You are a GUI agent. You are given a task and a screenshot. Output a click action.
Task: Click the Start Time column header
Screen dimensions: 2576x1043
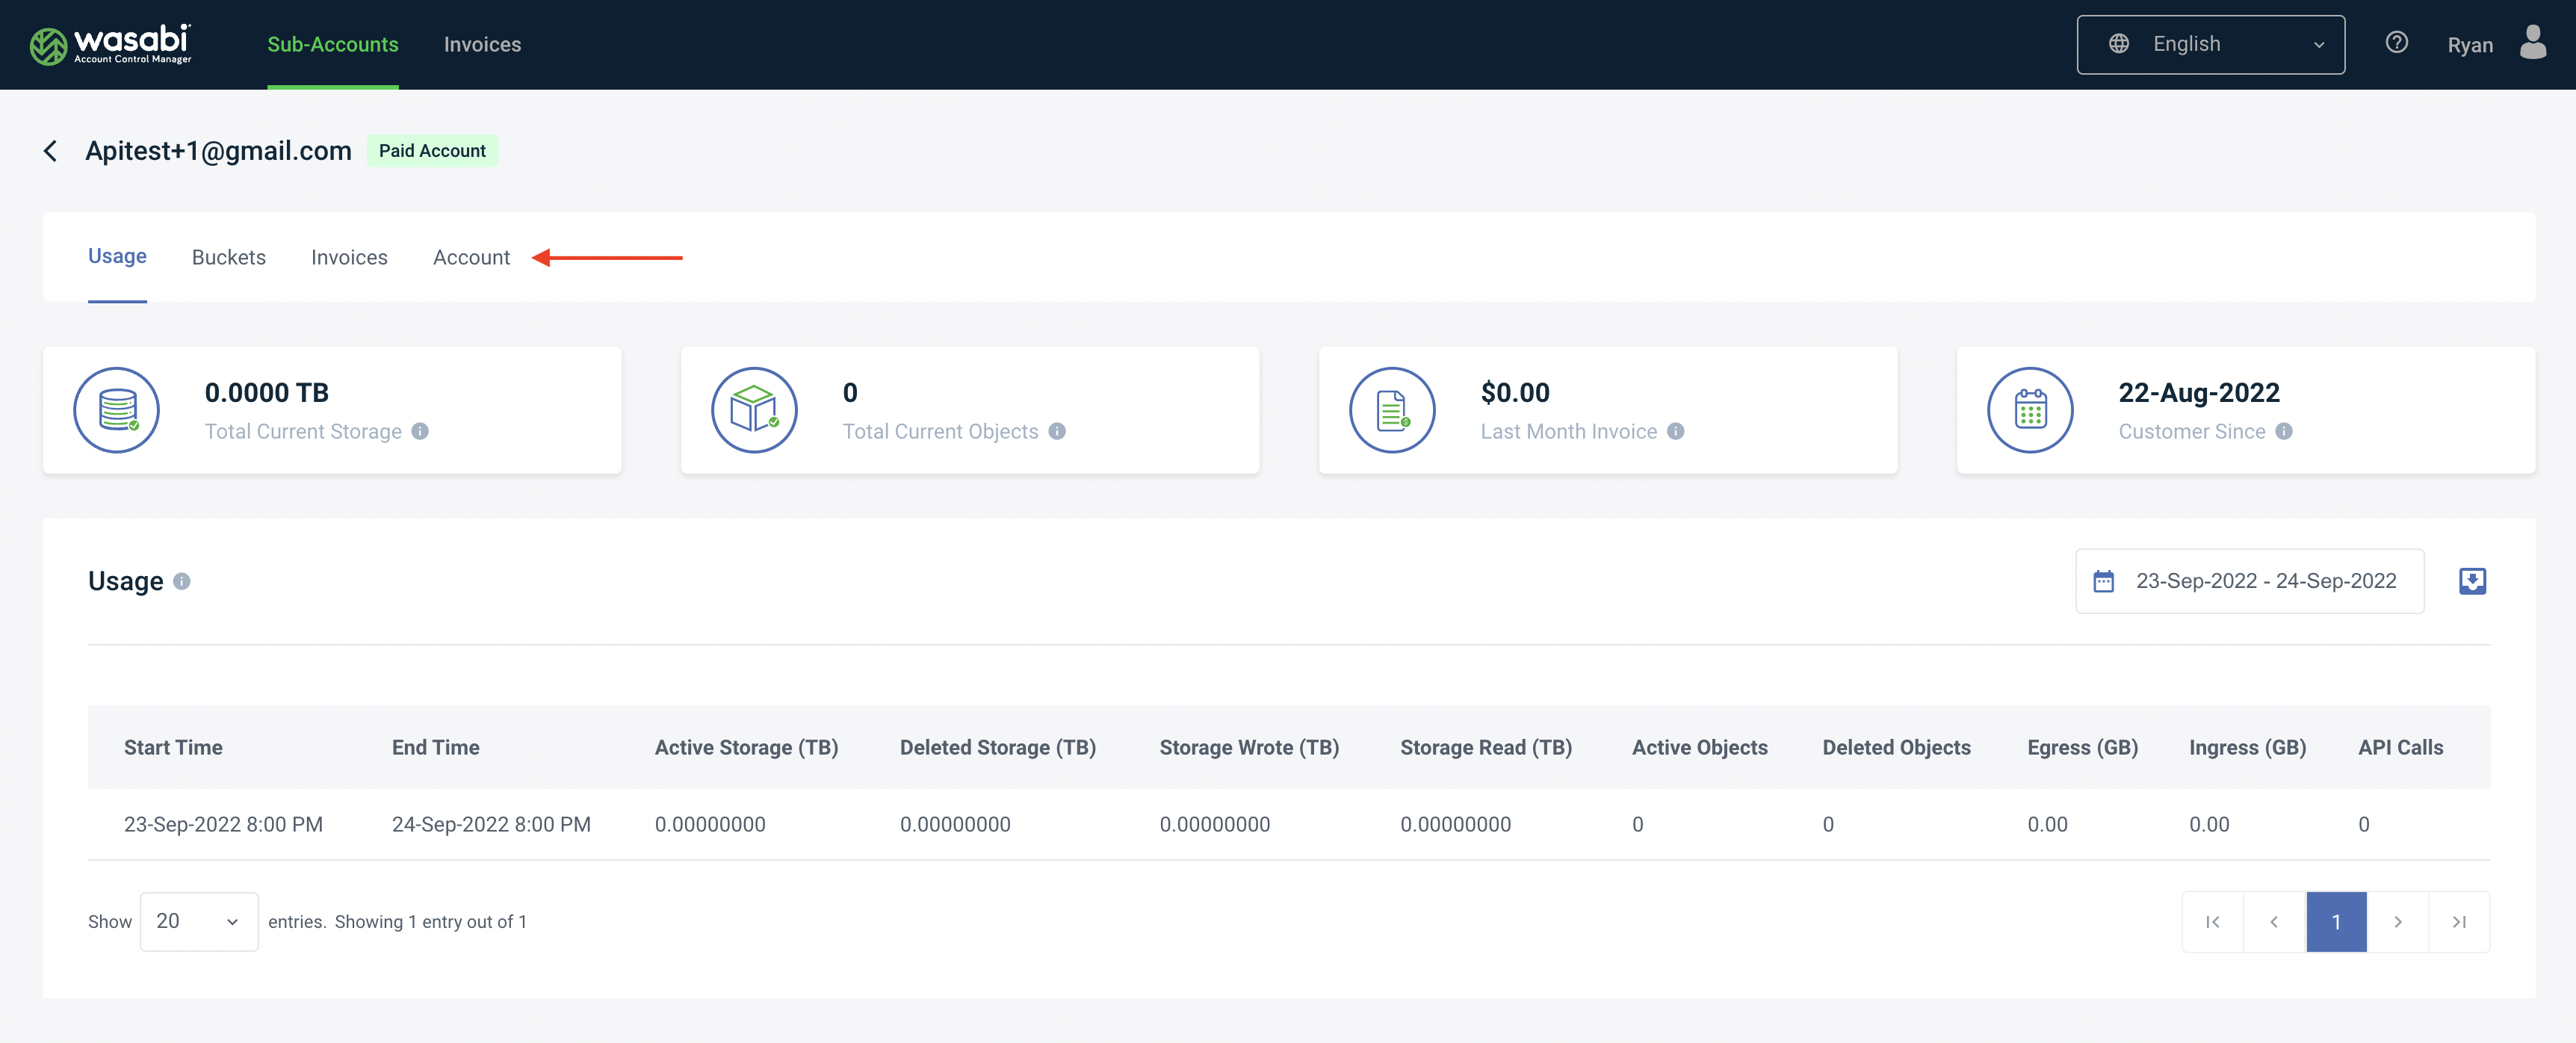(x=173, y=747)
